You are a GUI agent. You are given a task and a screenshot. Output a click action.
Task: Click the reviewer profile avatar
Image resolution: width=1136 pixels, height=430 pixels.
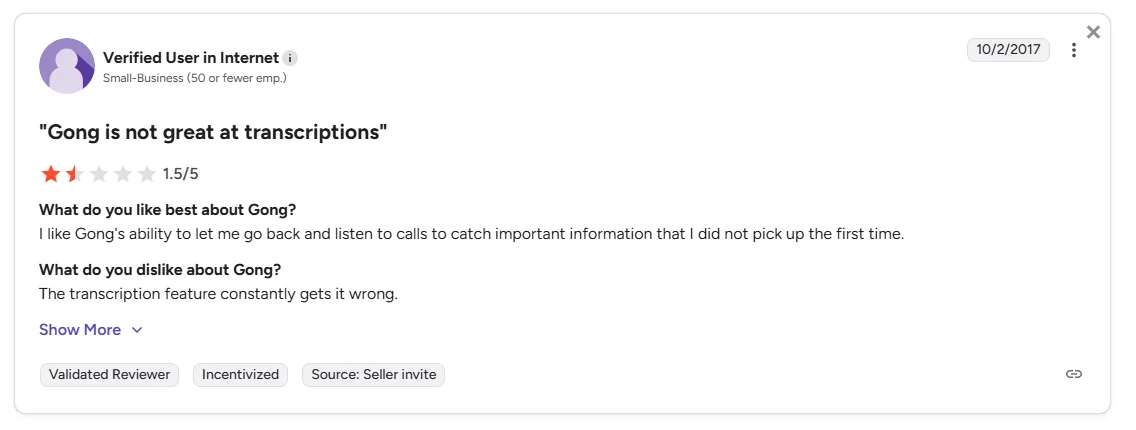[x=67, y=66]
